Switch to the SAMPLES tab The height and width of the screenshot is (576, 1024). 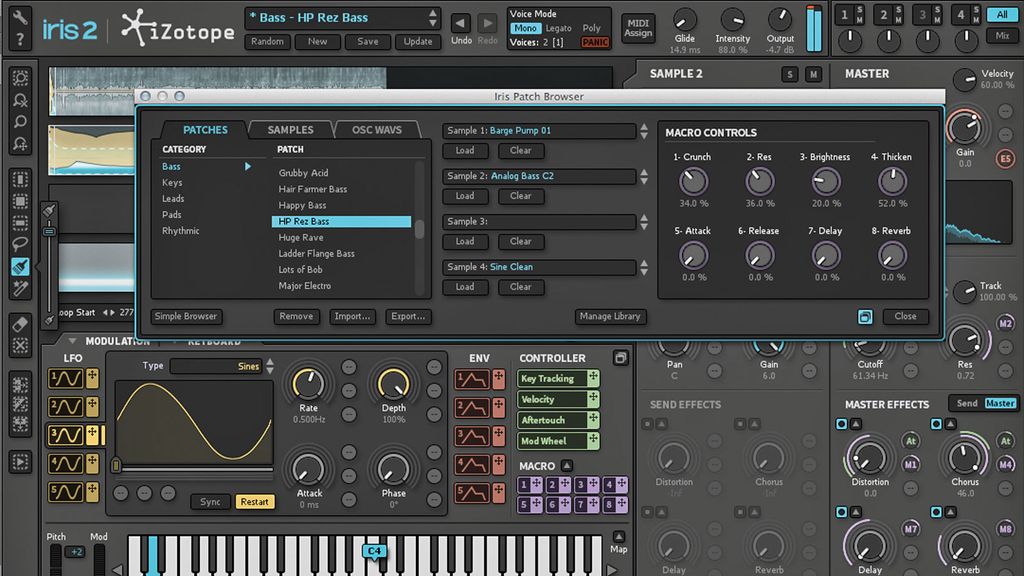click(290, 129)
